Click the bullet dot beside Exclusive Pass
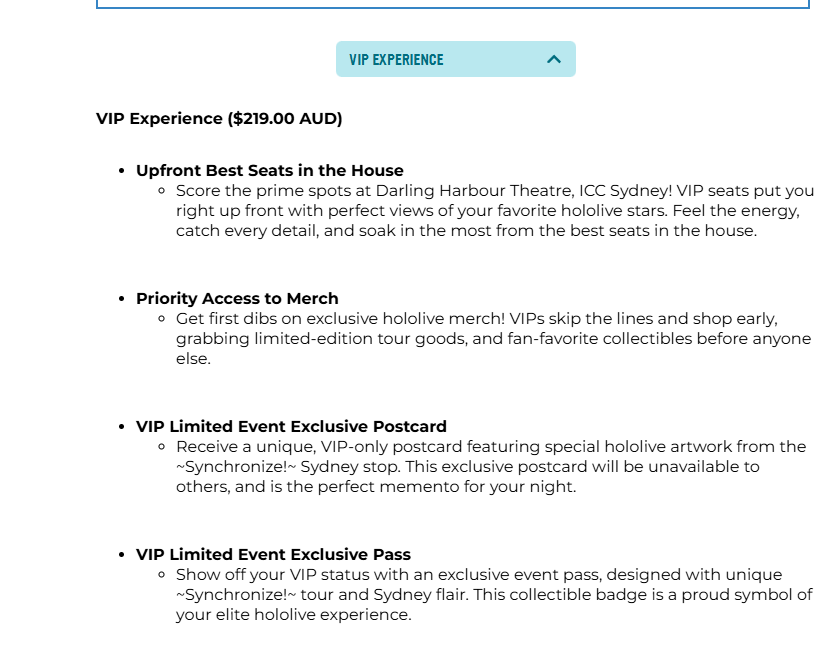The image size is (837, 647). tap(122, 555)
